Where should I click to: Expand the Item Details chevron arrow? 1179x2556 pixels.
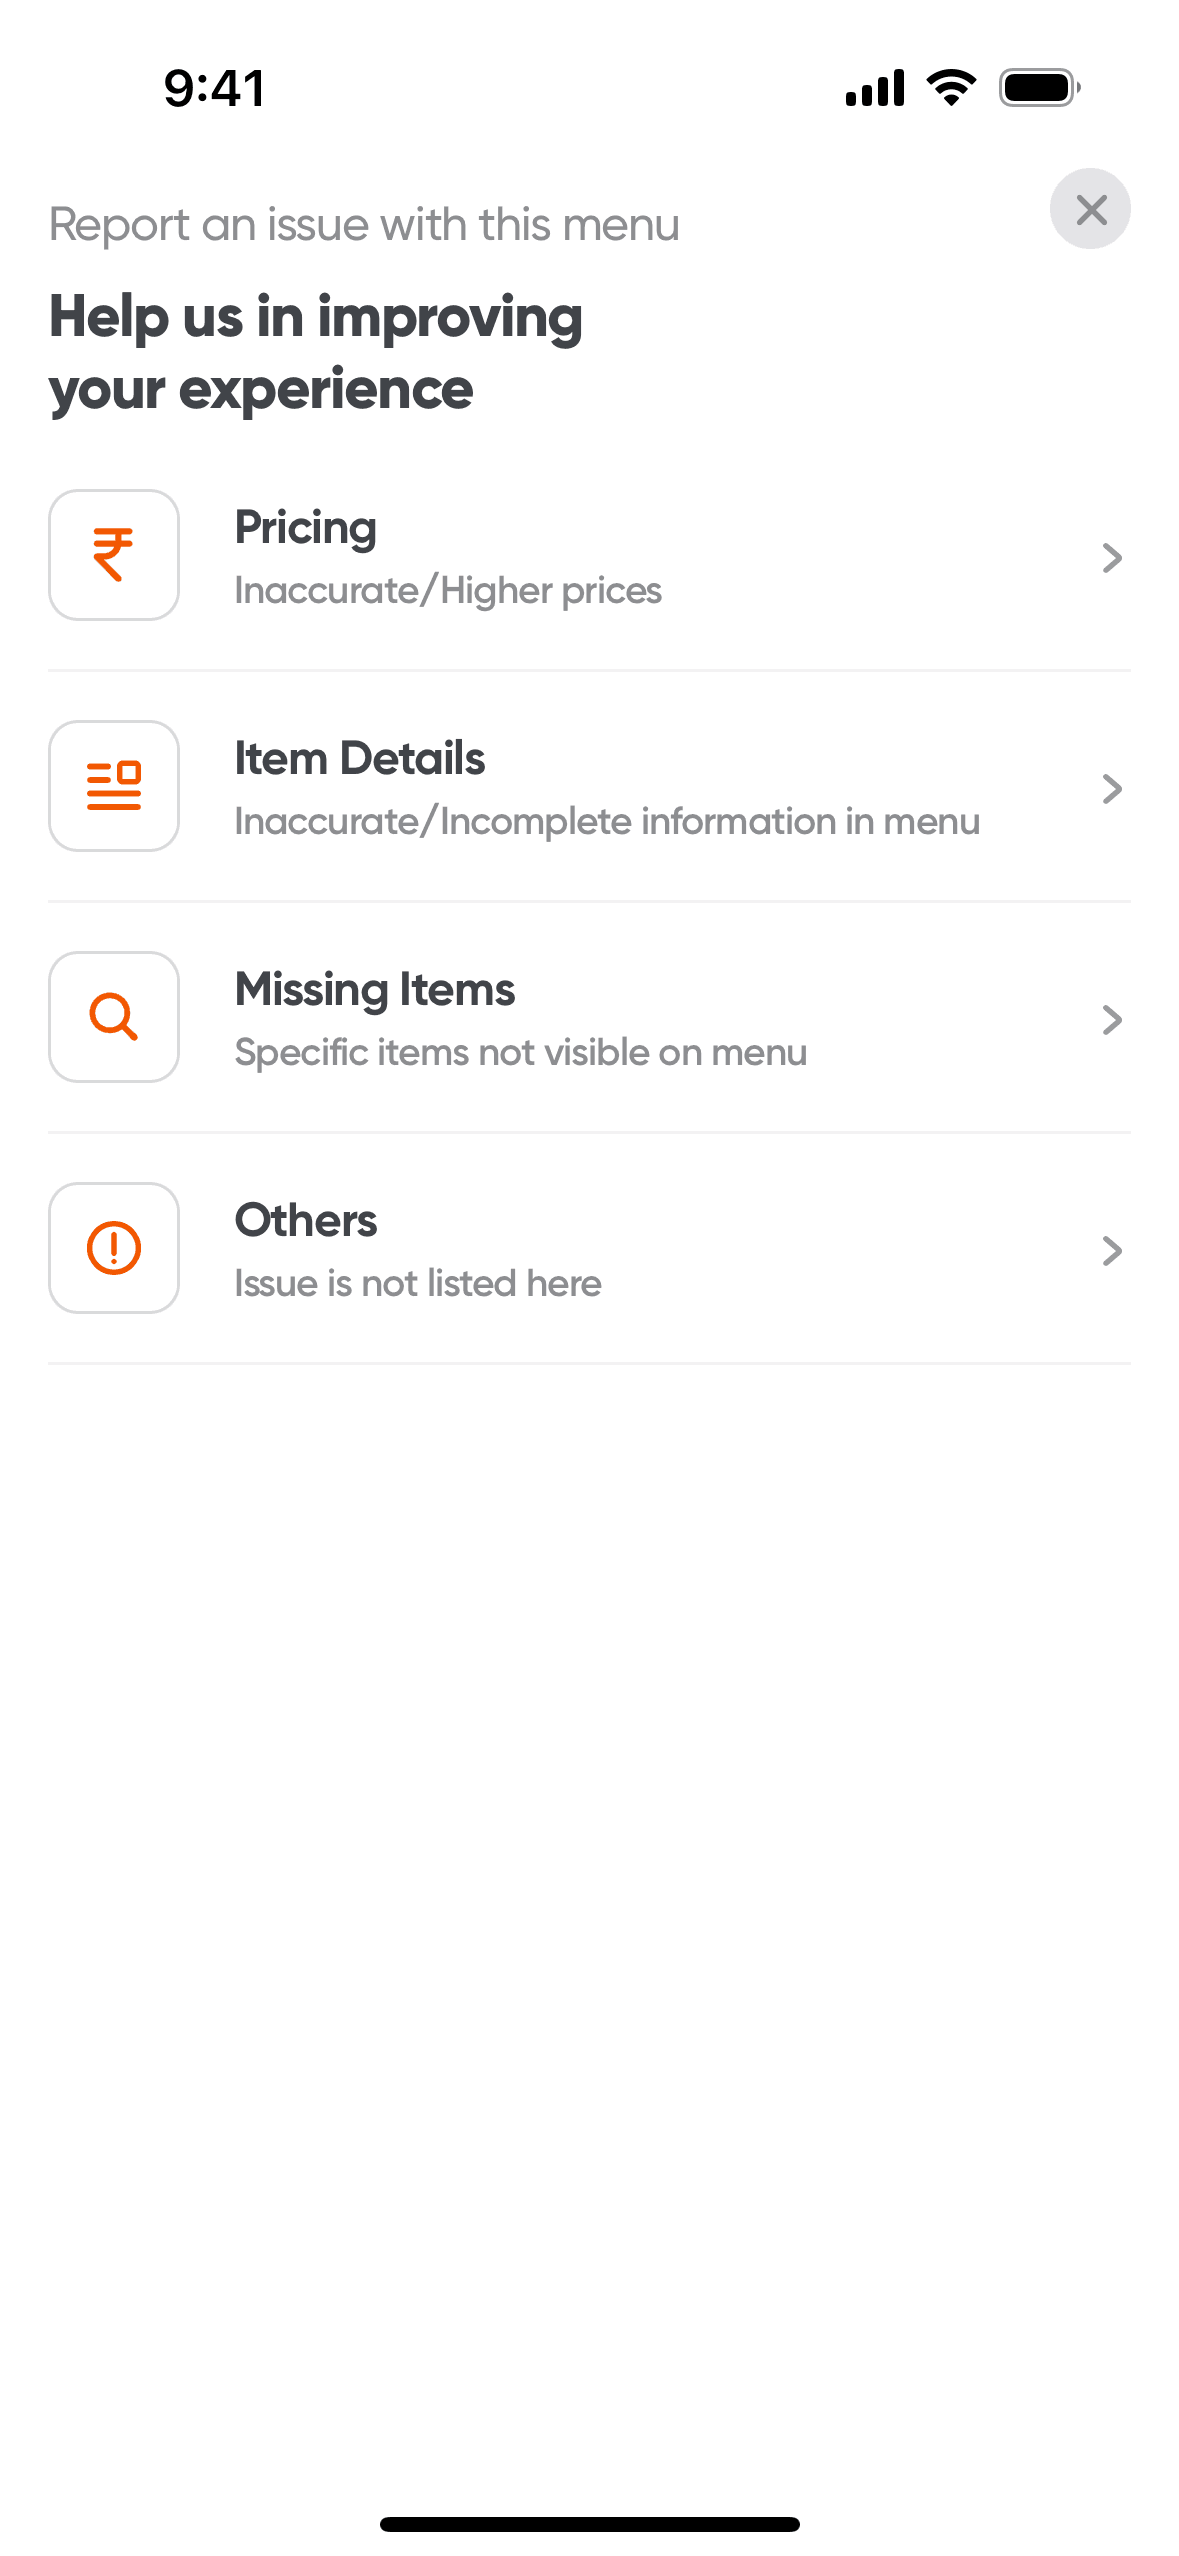tap(1112, 789)
